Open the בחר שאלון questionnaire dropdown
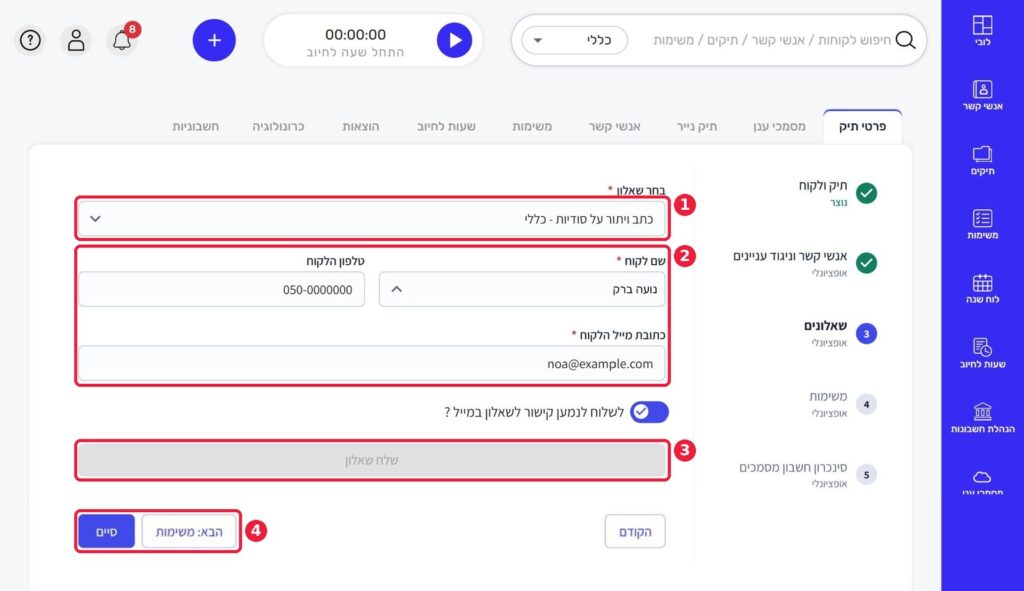The height and width of the screenshot is (591, 1024). click(x=372, y=219)
